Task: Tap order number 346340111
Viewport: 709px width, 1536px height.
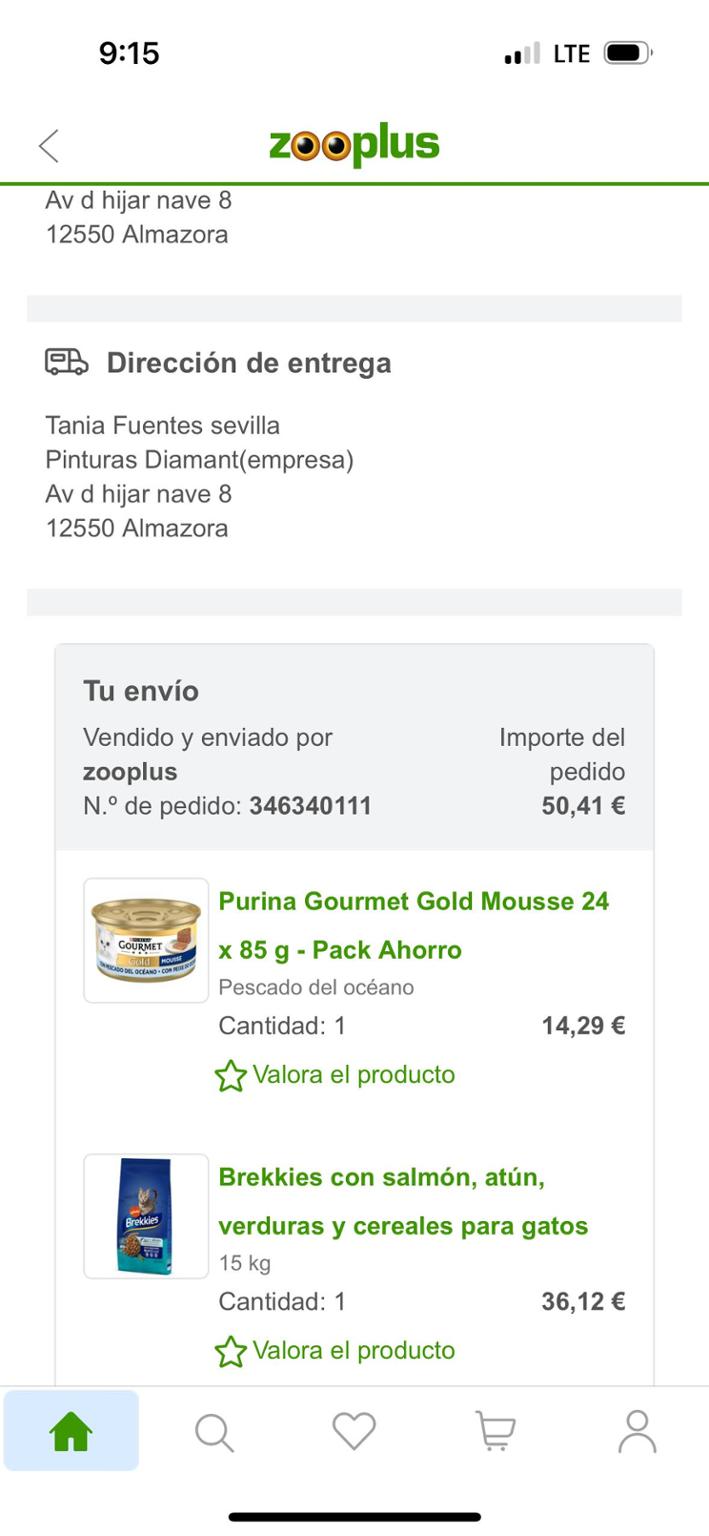Action: [x=310, y=806]
